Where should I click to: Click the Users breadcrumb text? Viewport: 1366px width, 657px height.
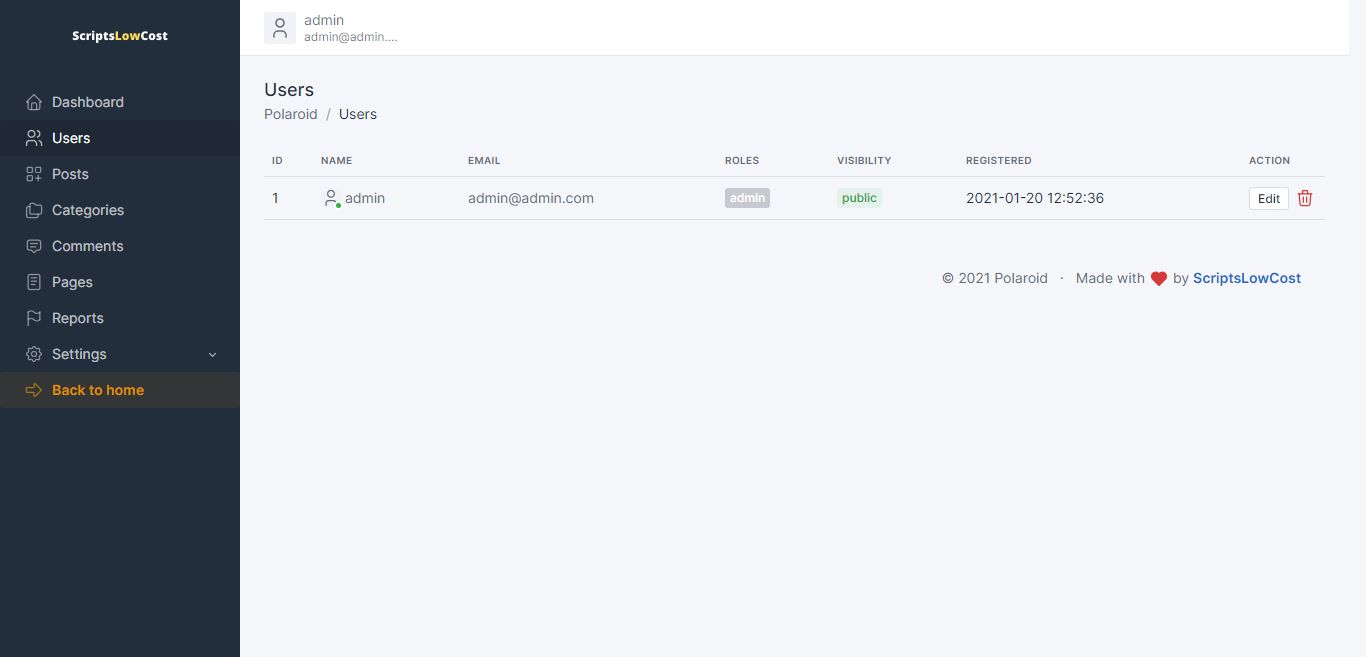pos(358,114)
